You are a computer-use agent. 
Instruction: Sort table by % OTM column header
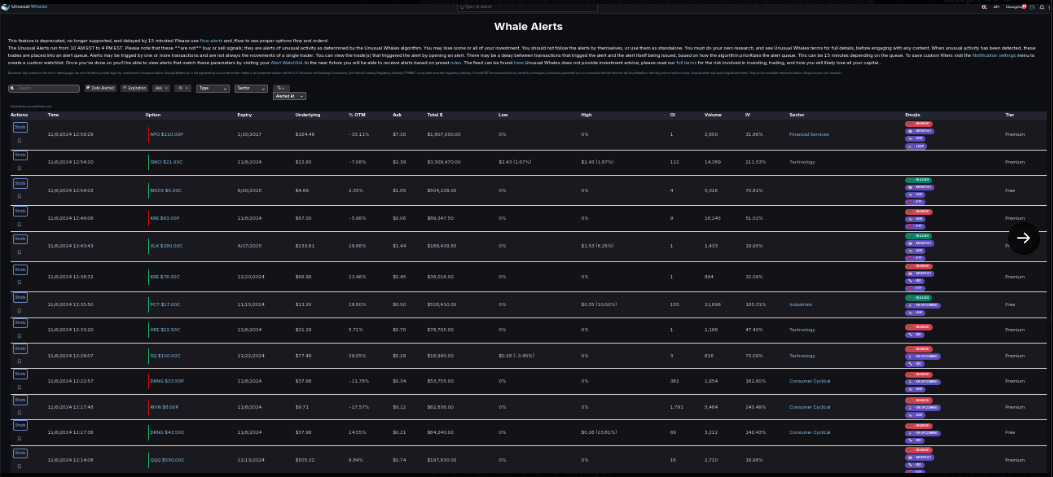tap(357, 115)
